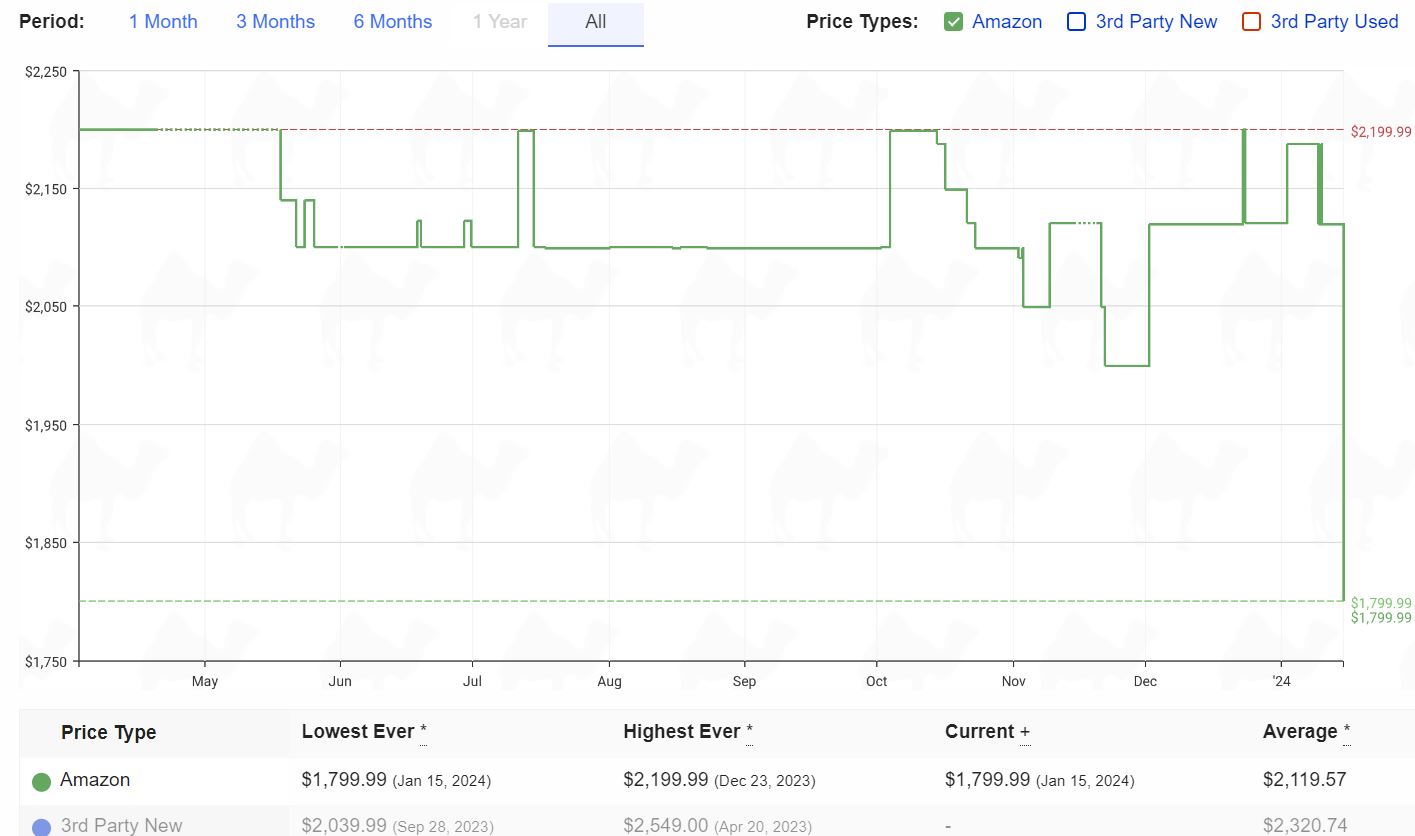The height and width of the screenshot is (836, 1415).
Task: Click the $2,250 y-axis label
Action: [x=46, y=71]
